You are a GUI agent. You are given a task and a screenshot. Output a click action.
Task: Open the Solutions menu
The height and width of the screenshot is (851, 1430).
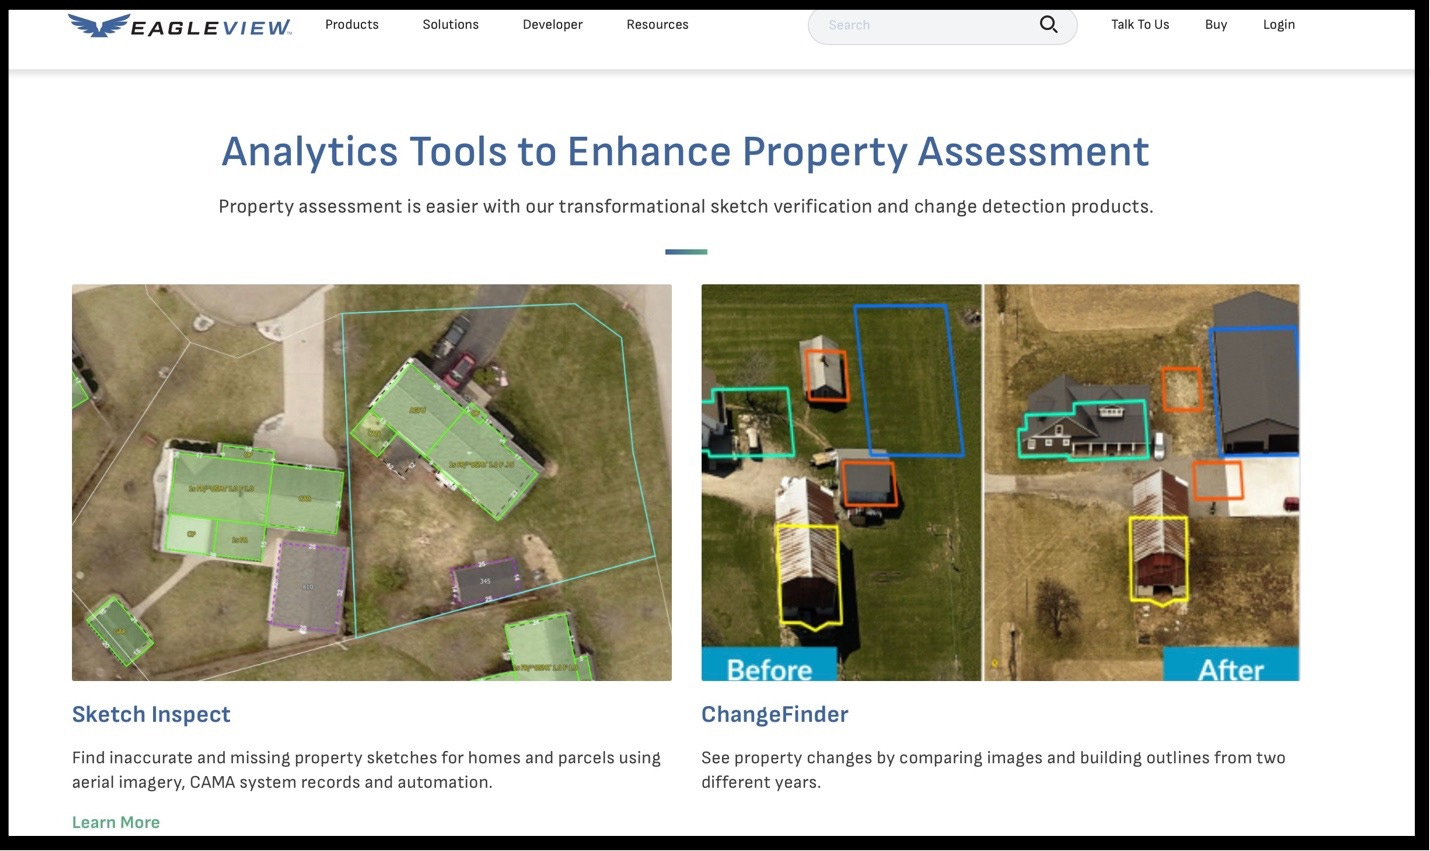450,24
